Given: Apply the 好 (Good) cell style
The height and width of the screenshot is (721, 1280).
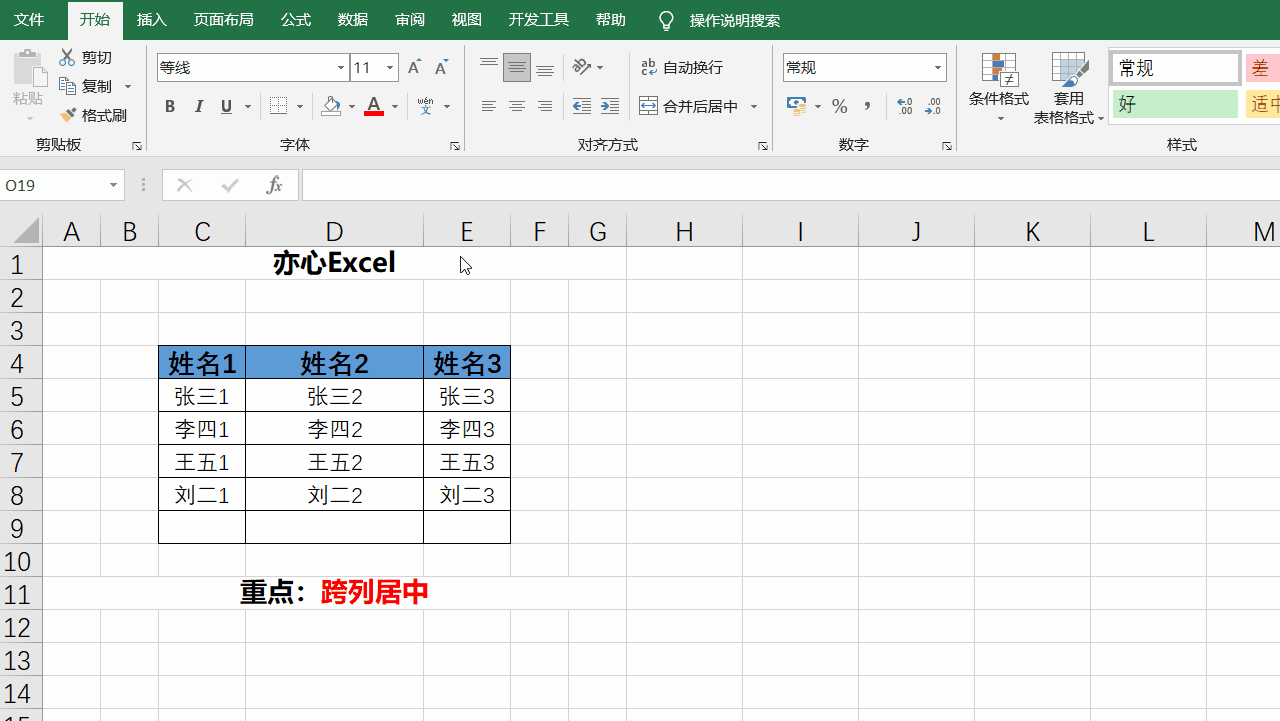Looking at the screenshot, I should coord(1174,104).
